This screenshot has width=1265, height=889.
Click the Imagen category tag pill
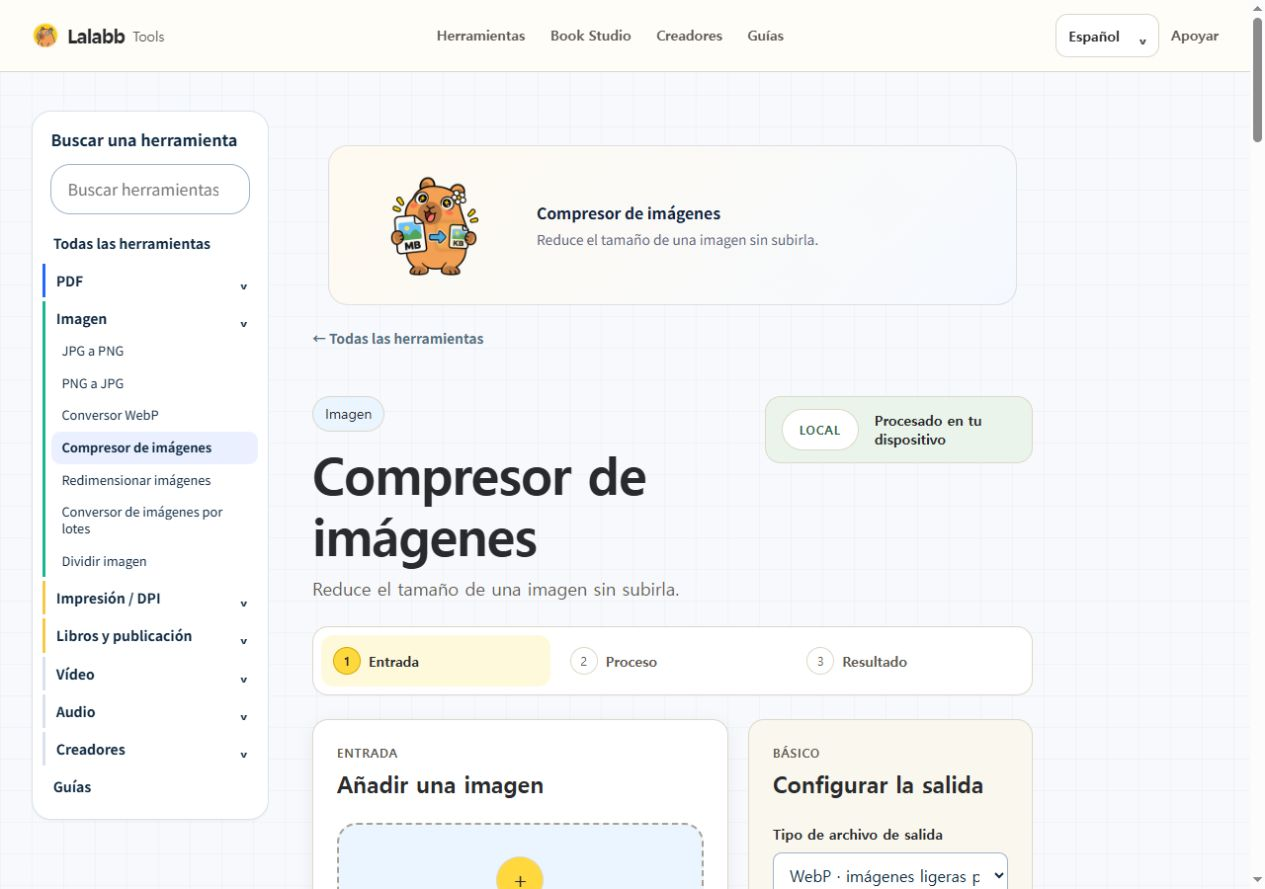pyautogui.click(x=348, y=414)
